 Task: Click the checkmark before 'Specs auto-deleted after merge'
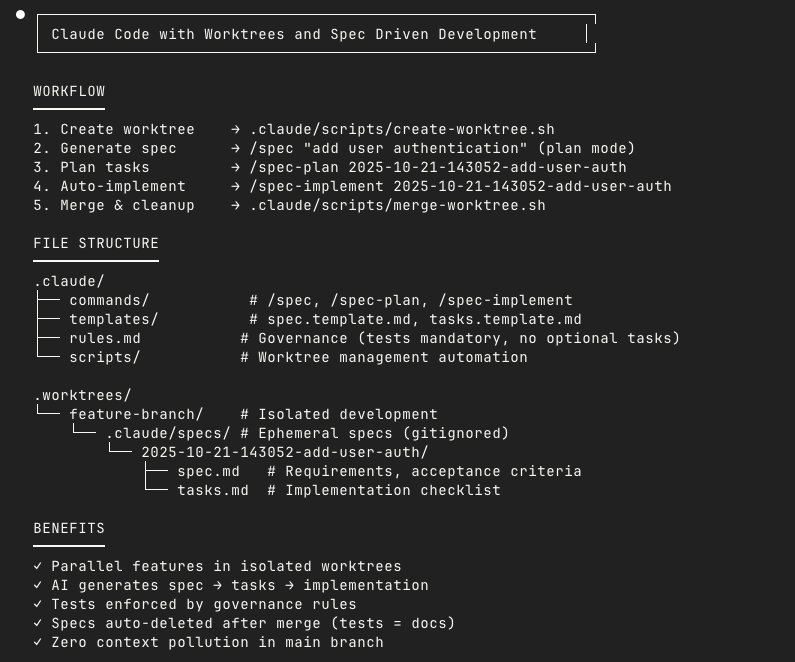(38, 622)
